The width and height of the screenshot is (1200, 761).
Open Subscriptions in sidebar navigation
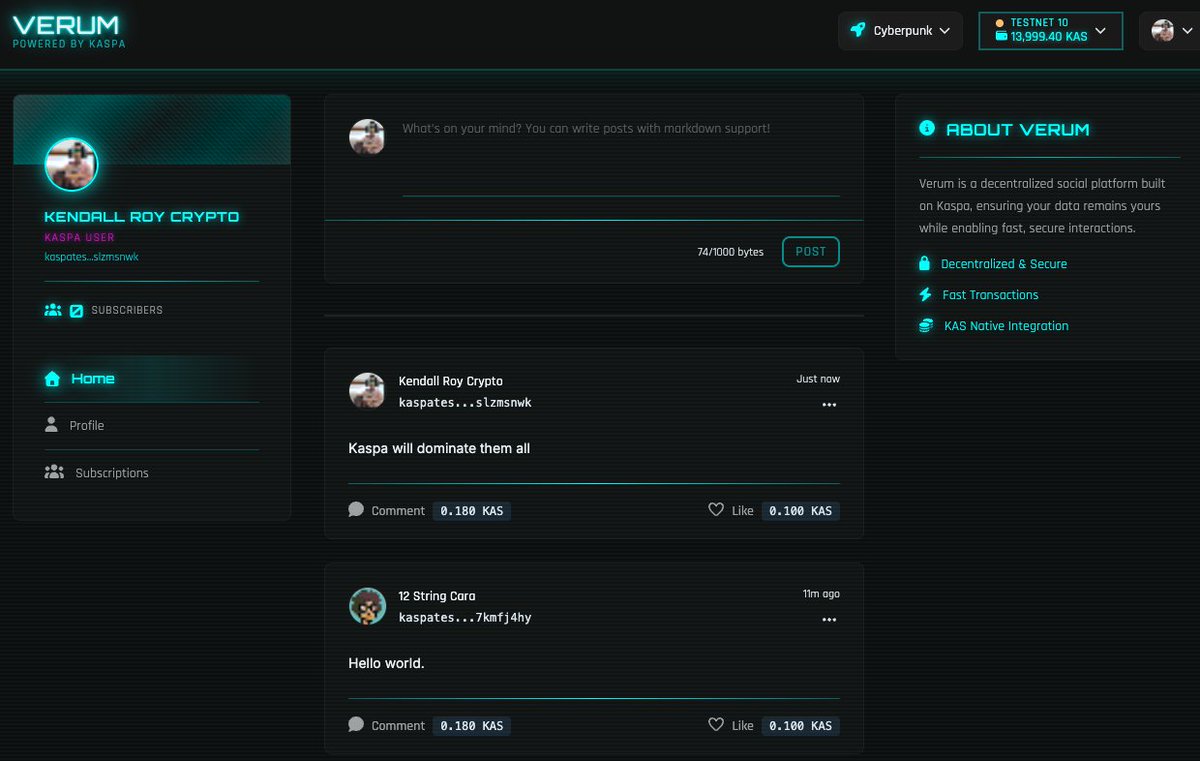pyautogui.click(x=151, y=472)
